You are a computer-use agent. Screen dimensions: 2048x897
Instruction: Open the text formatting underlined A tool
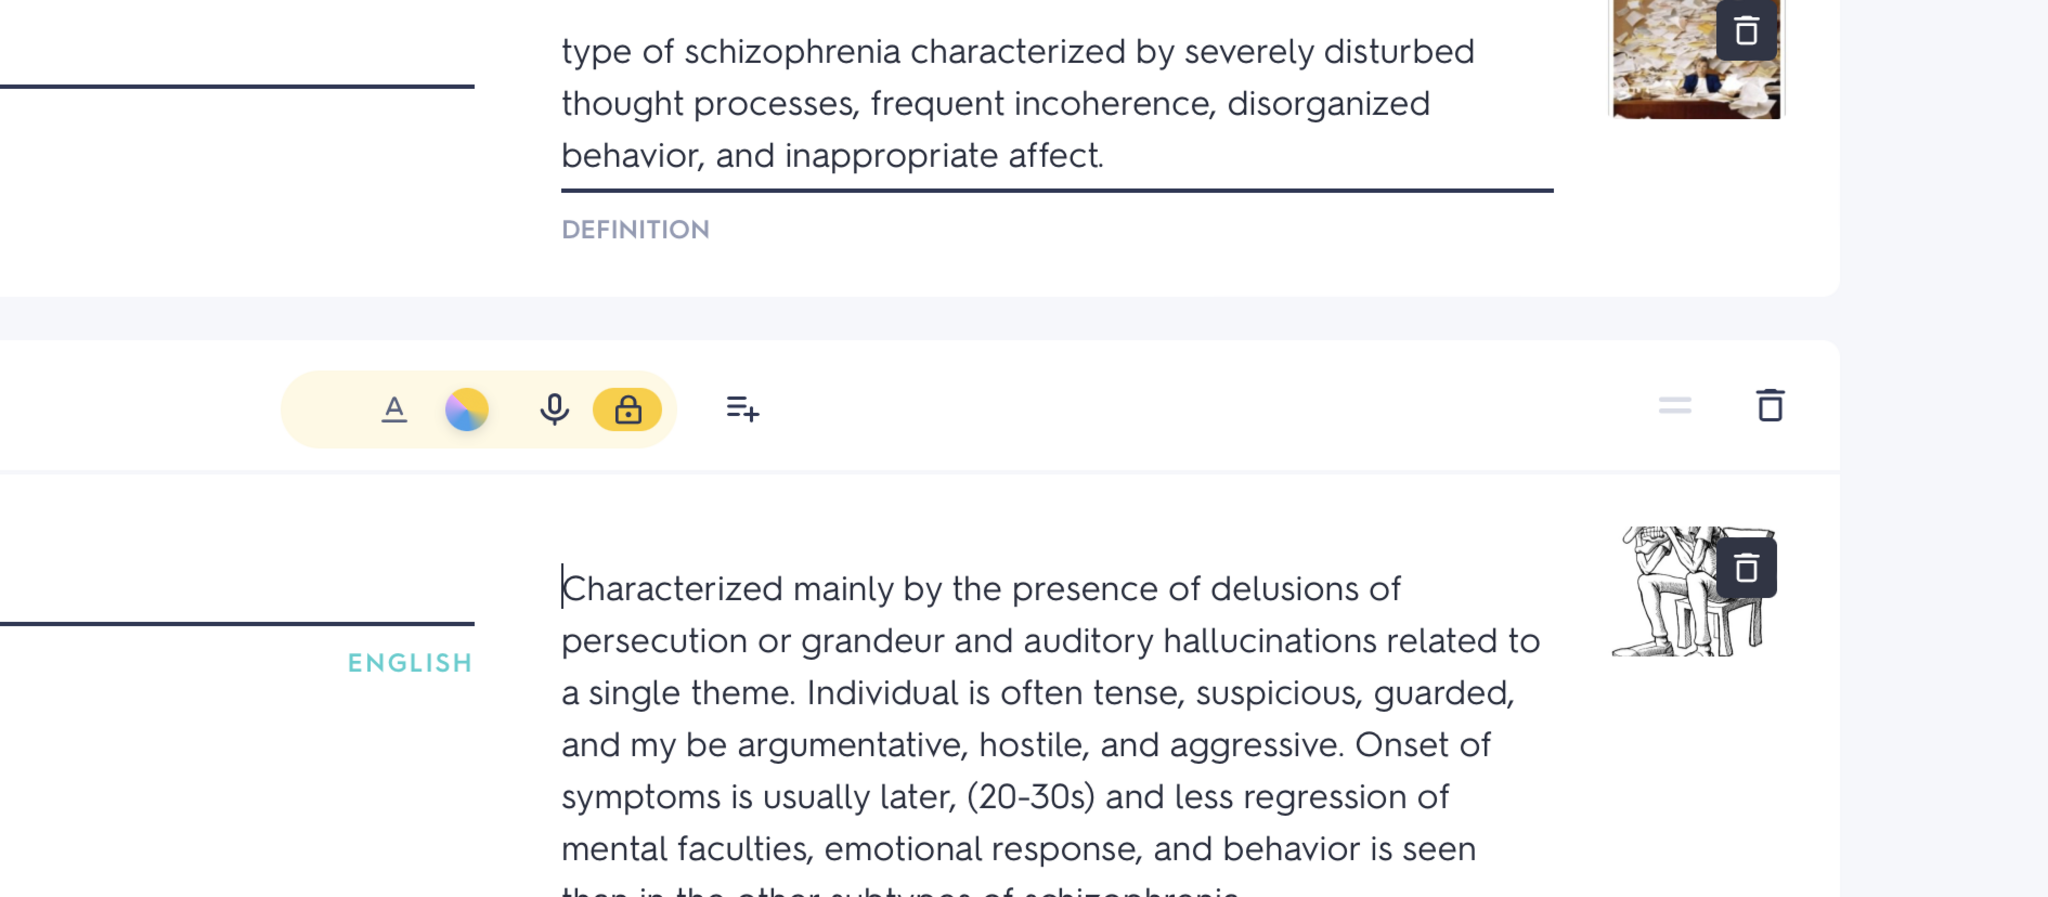point(394,409)
